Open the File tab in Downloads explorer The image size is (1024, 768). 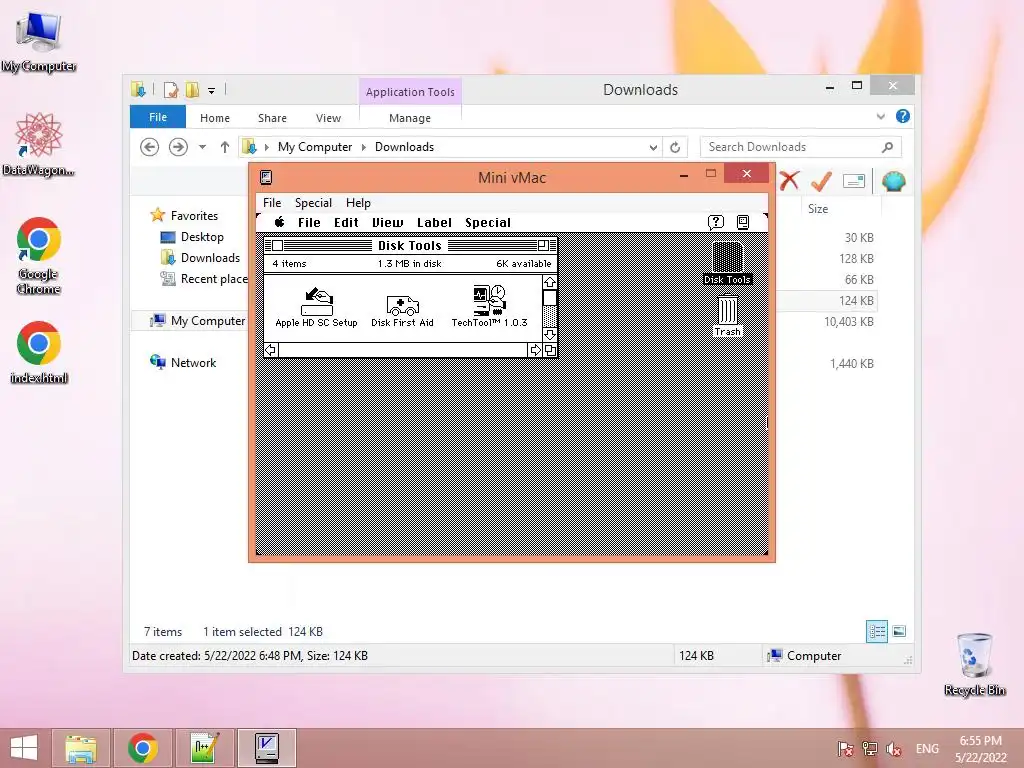tap(158, 117)
